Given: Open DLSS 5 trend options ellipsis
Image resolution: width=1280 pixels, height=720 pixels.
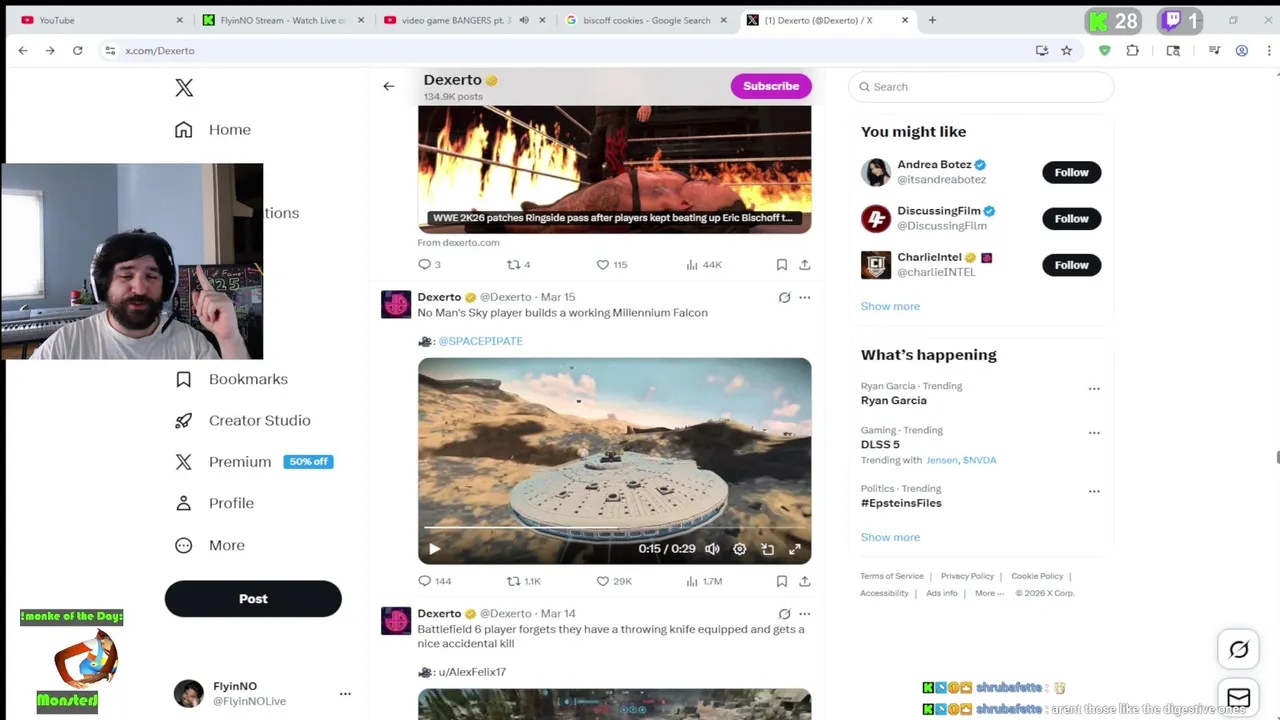Looking at the screenshot, I should point(1094,433).
